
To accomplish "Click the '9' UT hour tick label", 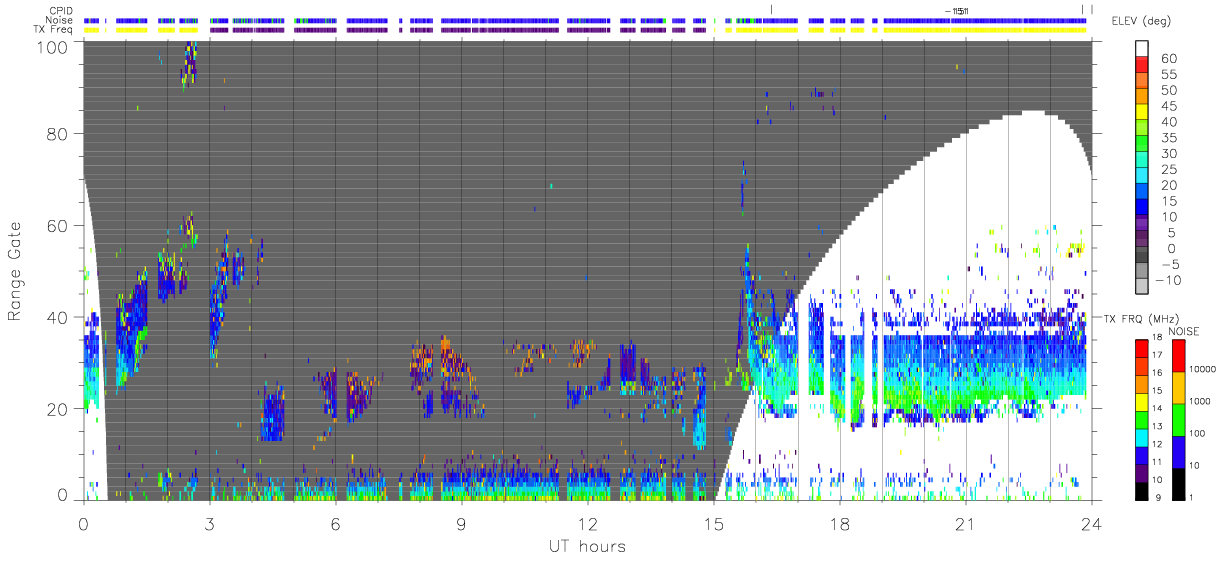I will click(461, 523).
